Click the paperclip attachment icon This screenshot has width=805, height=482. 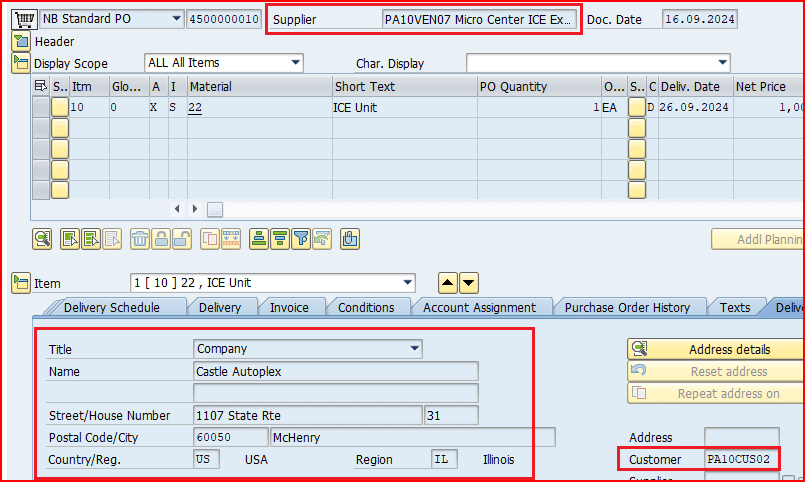tap(350, 238)
